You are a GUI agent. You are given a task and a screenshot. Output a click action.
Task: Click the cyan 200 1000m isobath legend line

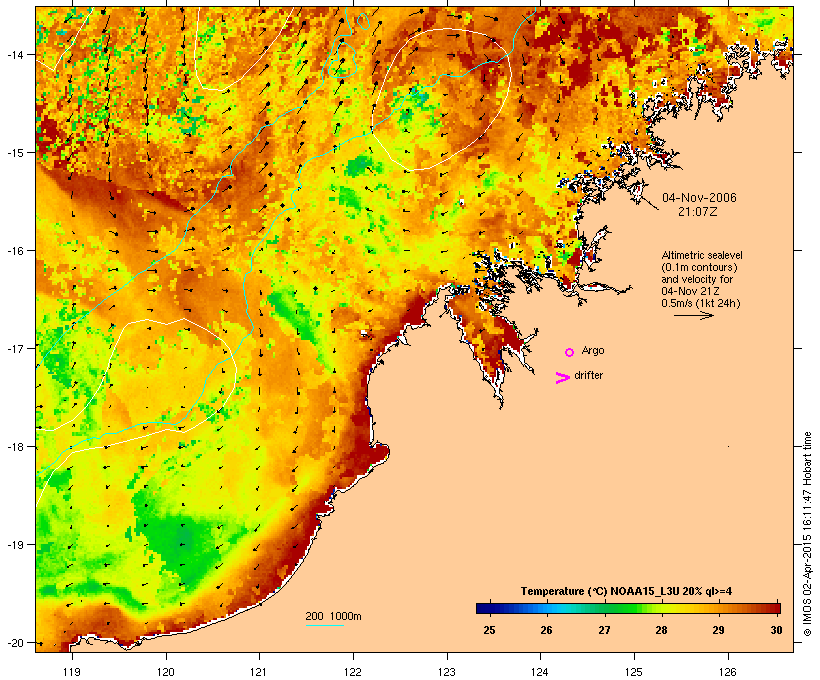point(325,626)
